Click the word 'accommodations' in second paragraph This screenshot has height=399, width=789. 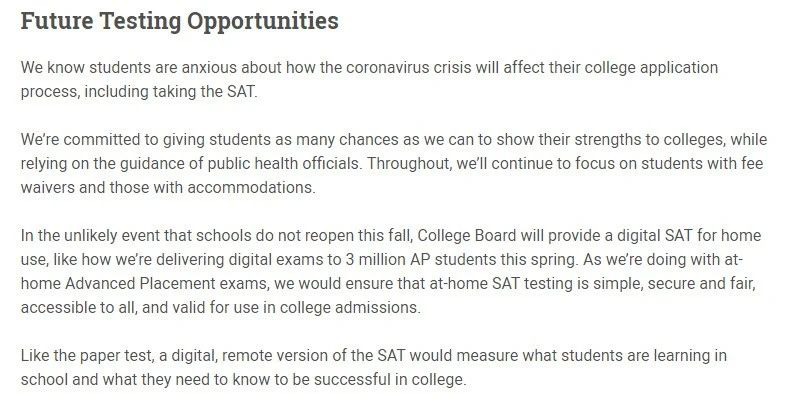click(250, 188)
